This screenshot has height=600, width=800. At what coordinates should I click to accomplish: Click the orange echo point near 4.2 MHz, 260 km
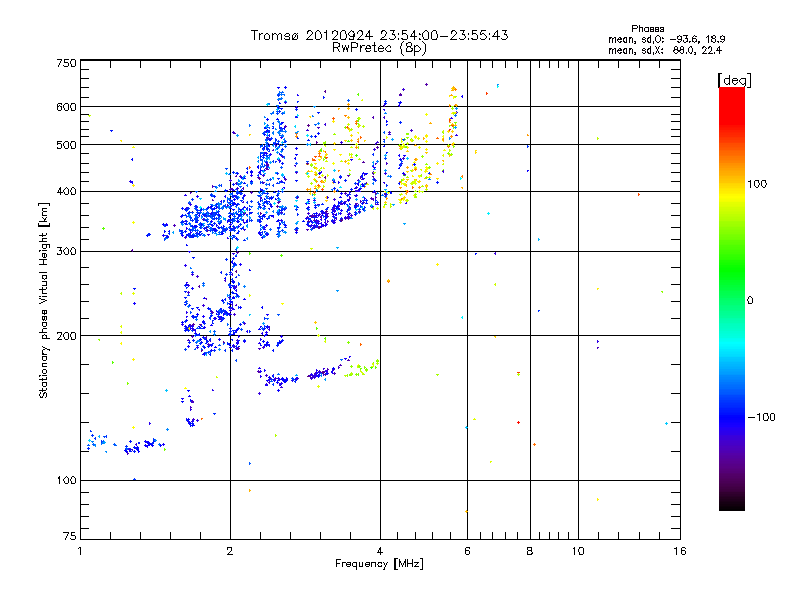[x=388, y=281]
